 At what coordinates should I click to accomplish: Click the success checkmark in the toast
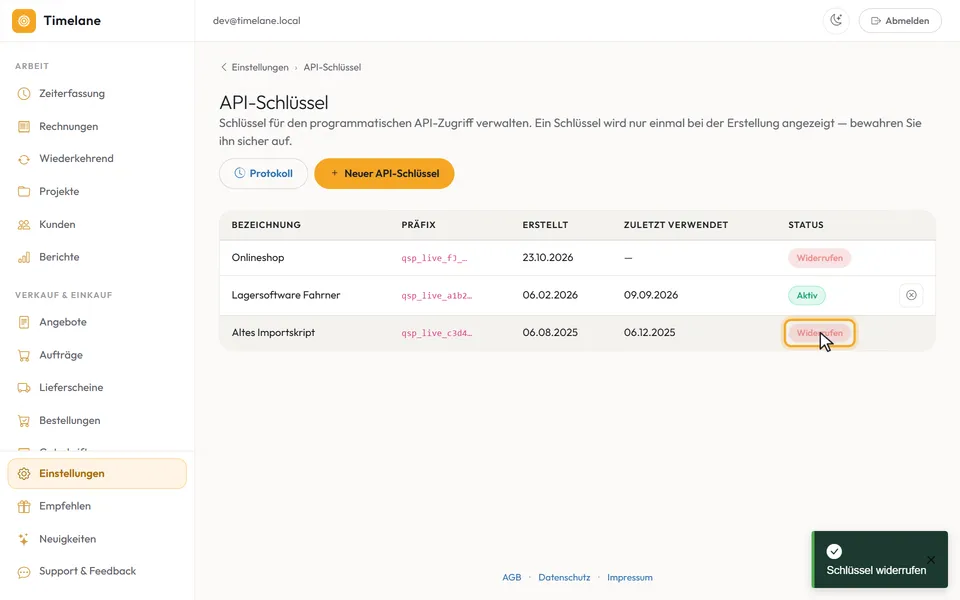coord(834,552)
